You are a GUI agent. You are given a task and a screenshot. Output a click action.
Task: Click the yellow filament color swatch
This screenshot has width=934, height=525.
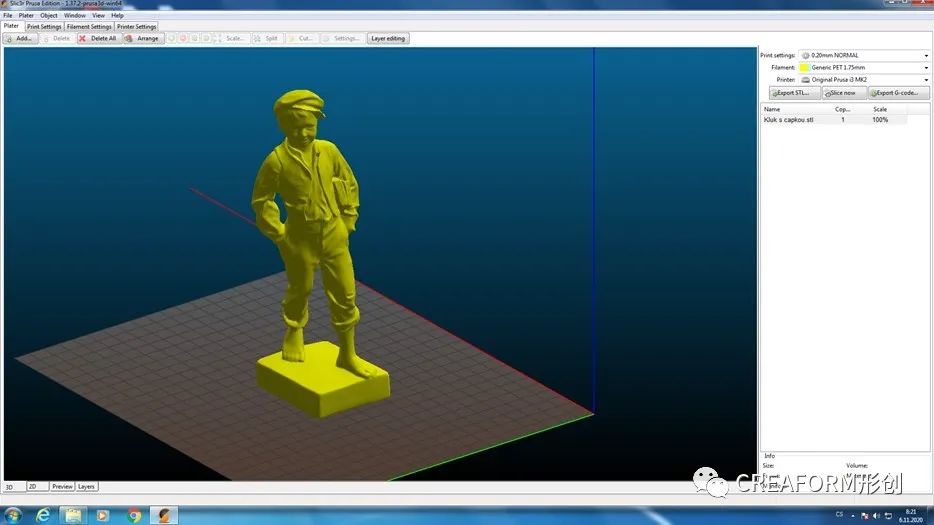pyautogui.click(x=804, y=67)
